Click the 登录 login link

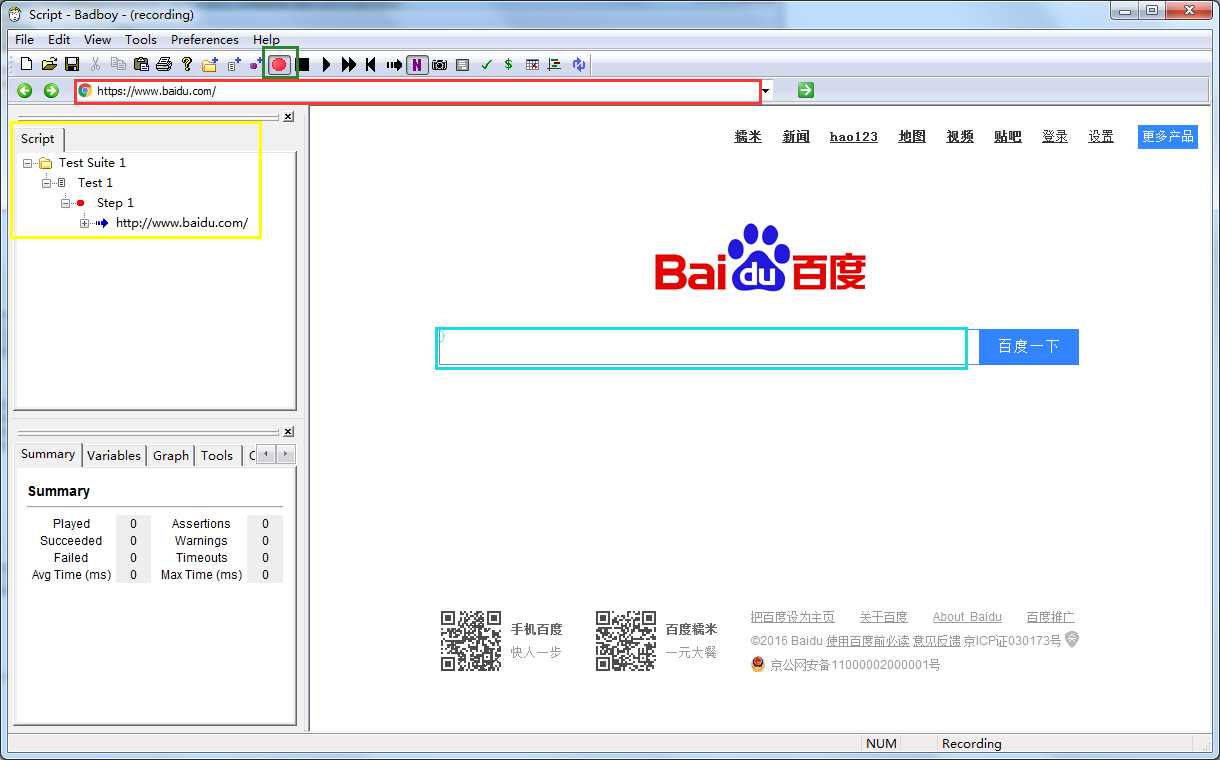pyautogui.click(x=1055, y=136)
